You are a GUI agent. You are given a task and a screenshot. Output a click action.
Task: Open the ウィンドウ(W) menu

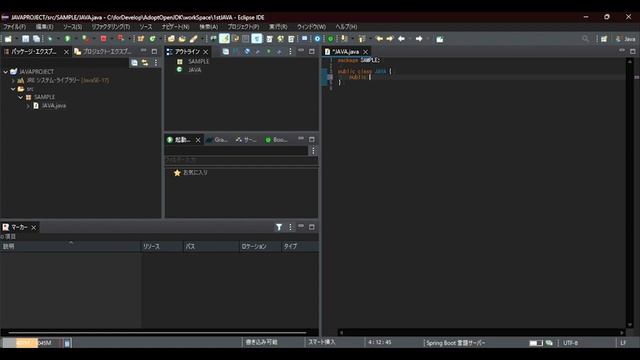point(311,27)
